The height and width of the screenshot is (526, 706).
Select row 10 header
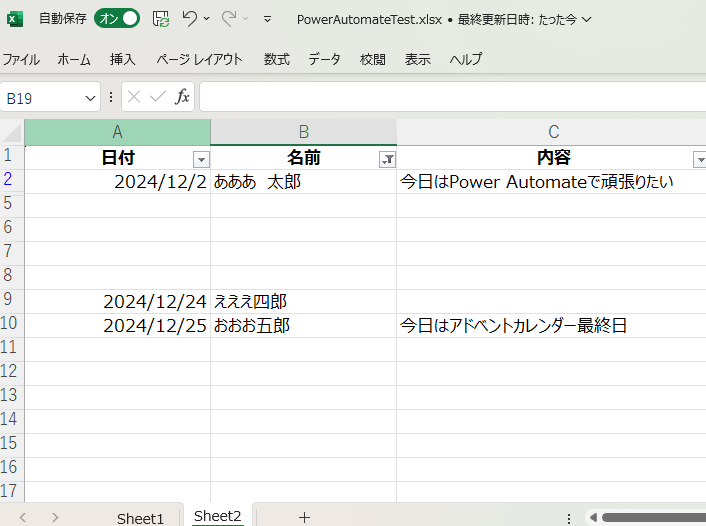[x=12, y=323]
